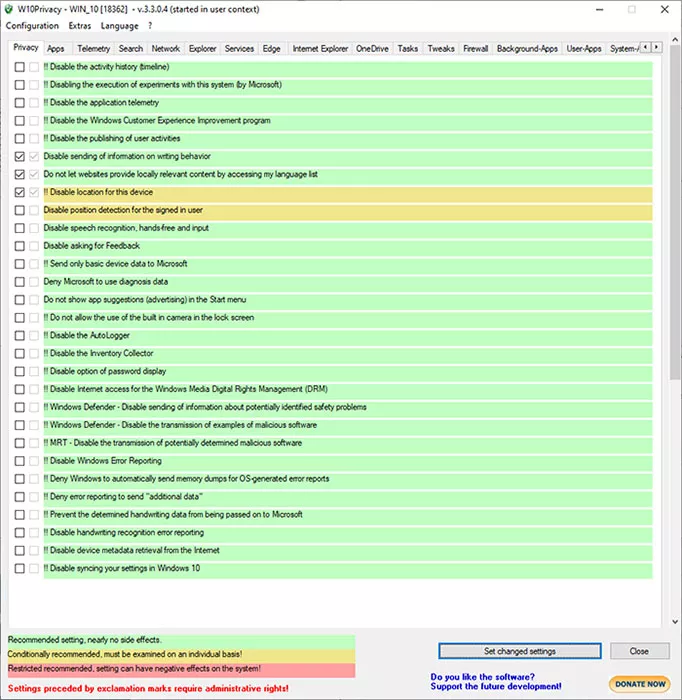682x700 pixels.
Task: Click 'Disable the publishing of user activities' text
Action: pyautogui.click(x=112, y=138)
